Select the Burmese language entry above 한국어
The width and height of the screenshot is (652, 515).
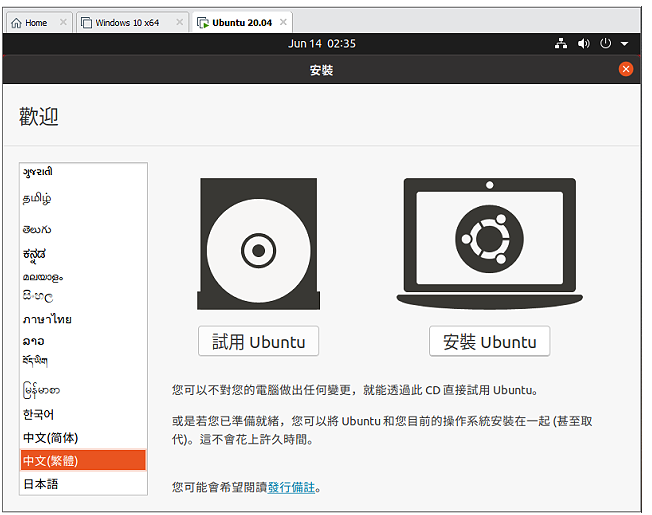(83, 390)
